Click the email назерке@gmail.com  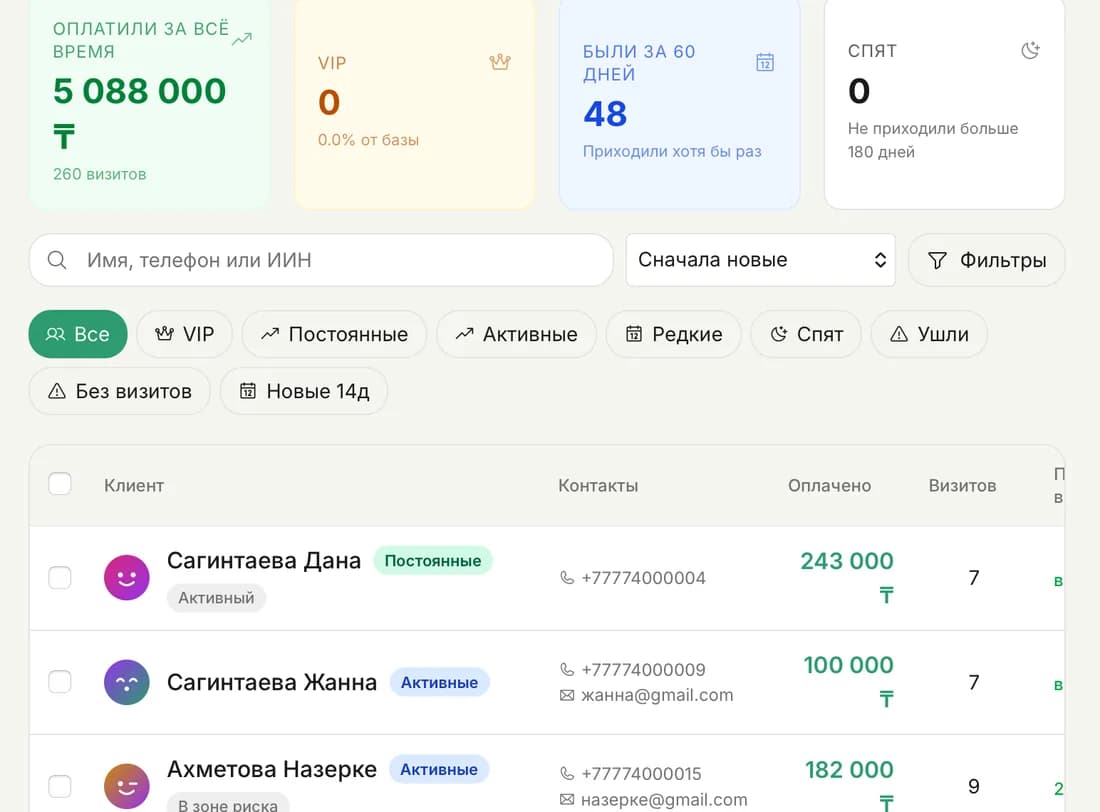pos(664,799)
